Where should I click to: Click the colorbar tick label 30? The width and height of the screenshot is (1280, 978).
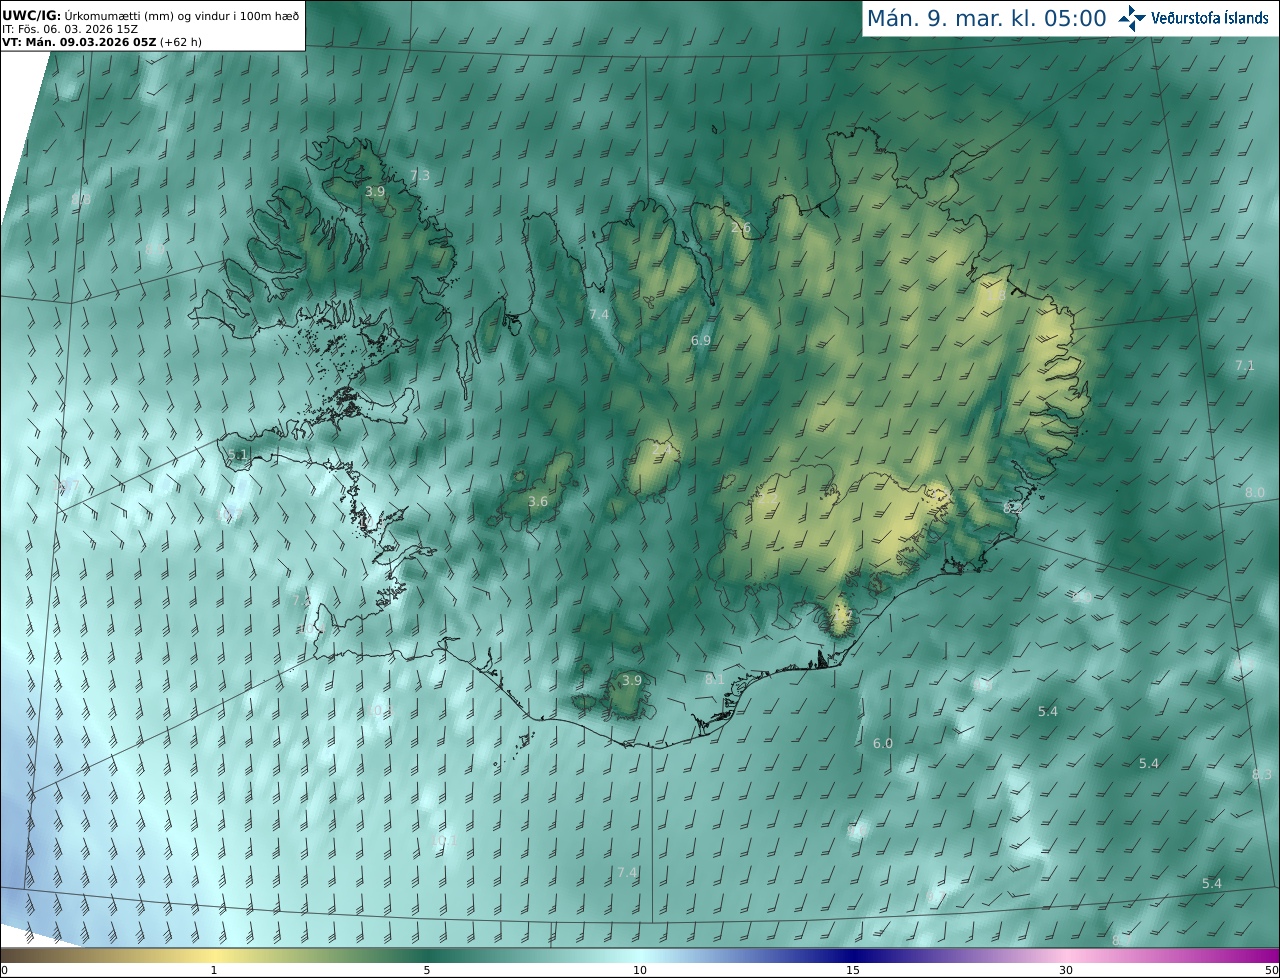point(1066,970)
